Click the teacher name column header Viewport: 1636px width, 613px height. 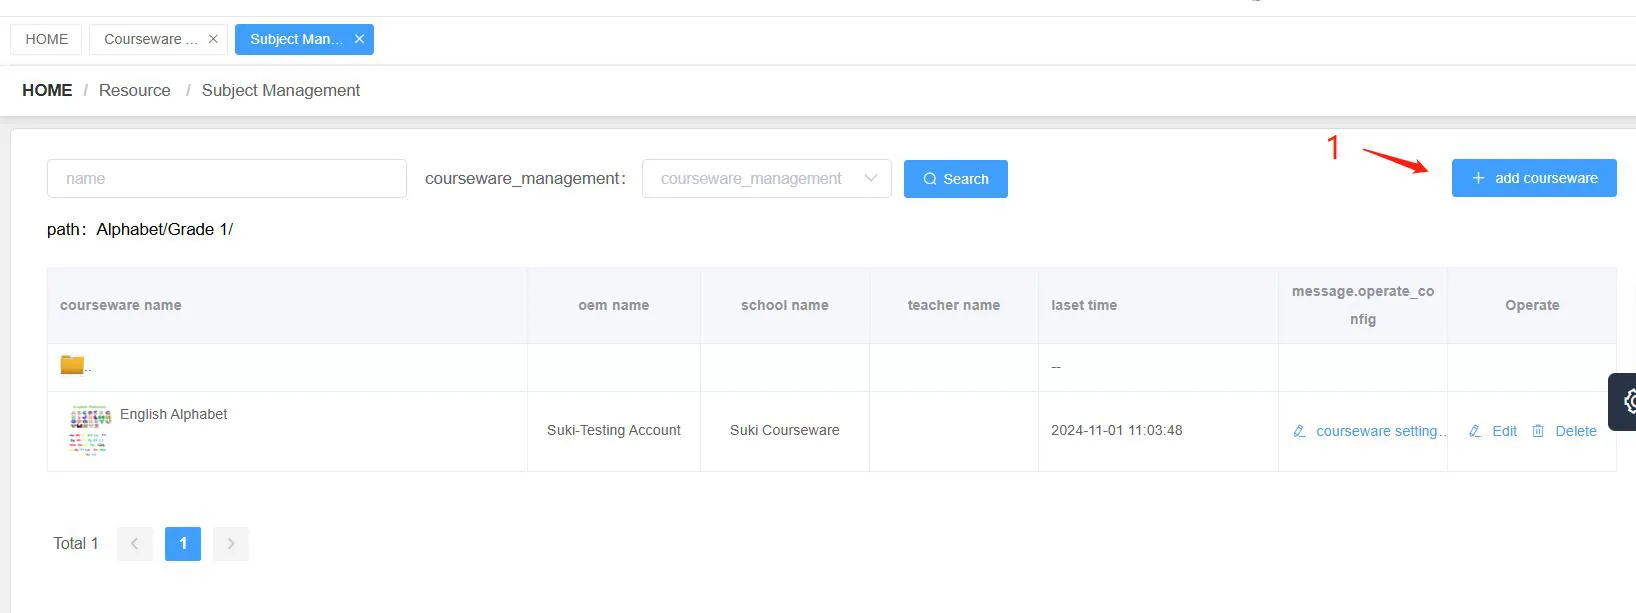(x=954, y=305)
